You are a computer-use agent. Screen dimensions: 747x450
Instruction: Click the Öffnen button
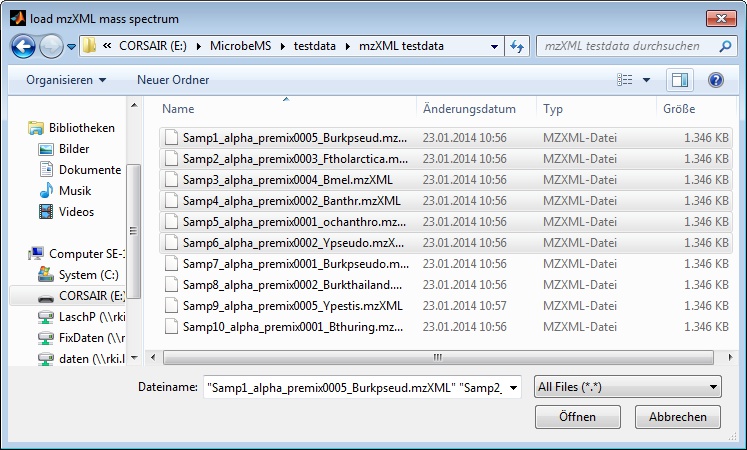point(577,417)
